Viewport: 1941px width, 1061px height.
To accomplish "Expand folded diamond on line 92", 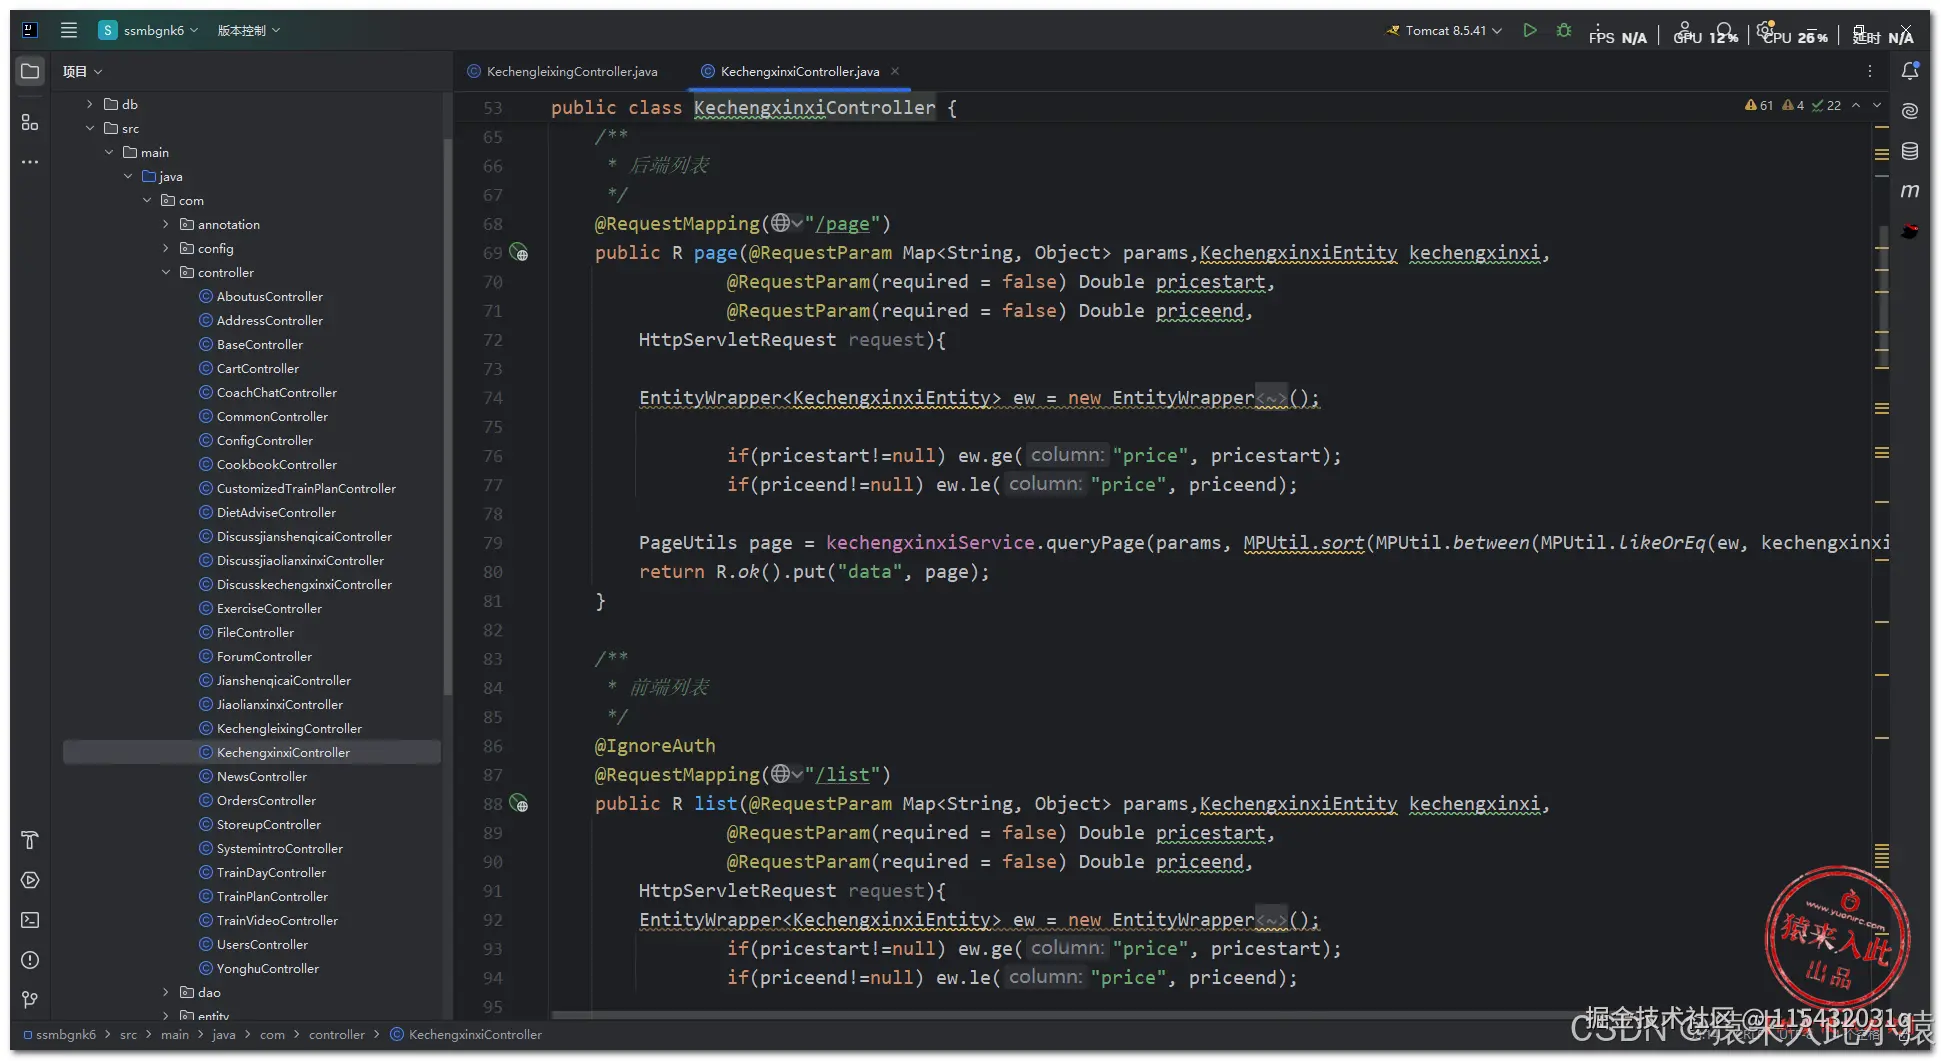I will pos(1272,920).
